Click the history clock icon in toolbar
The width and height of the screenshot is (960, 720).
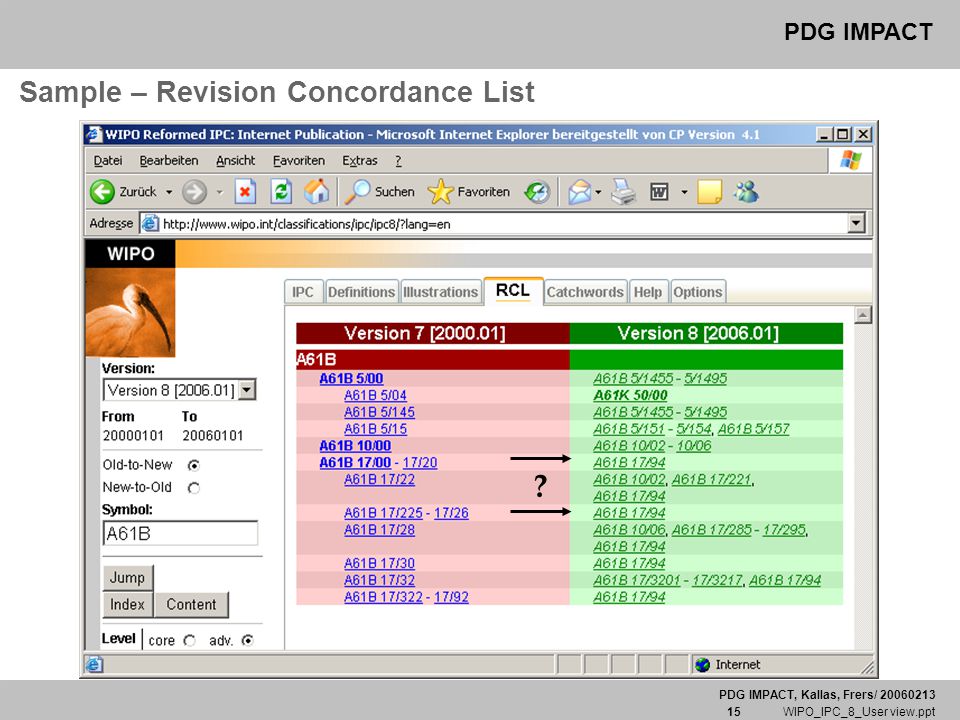pyautogui.click(x=538, y=192)
